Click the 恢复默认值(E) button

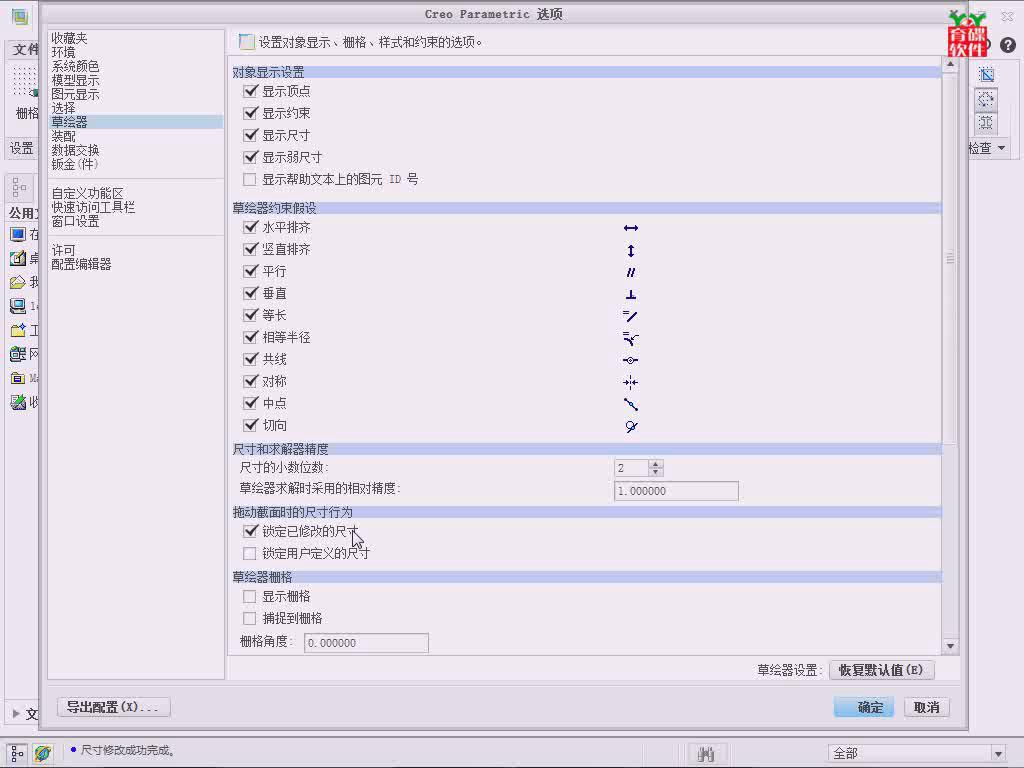(881, 670)
